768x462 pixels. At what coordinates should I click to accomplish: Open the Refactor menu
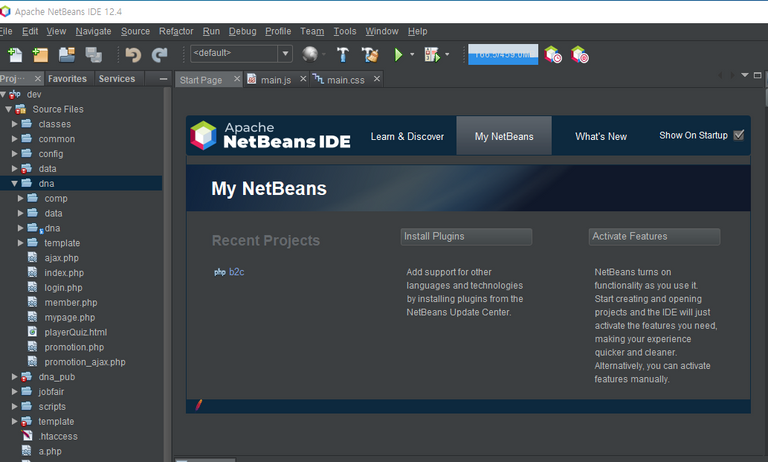[x=176, y=31]
